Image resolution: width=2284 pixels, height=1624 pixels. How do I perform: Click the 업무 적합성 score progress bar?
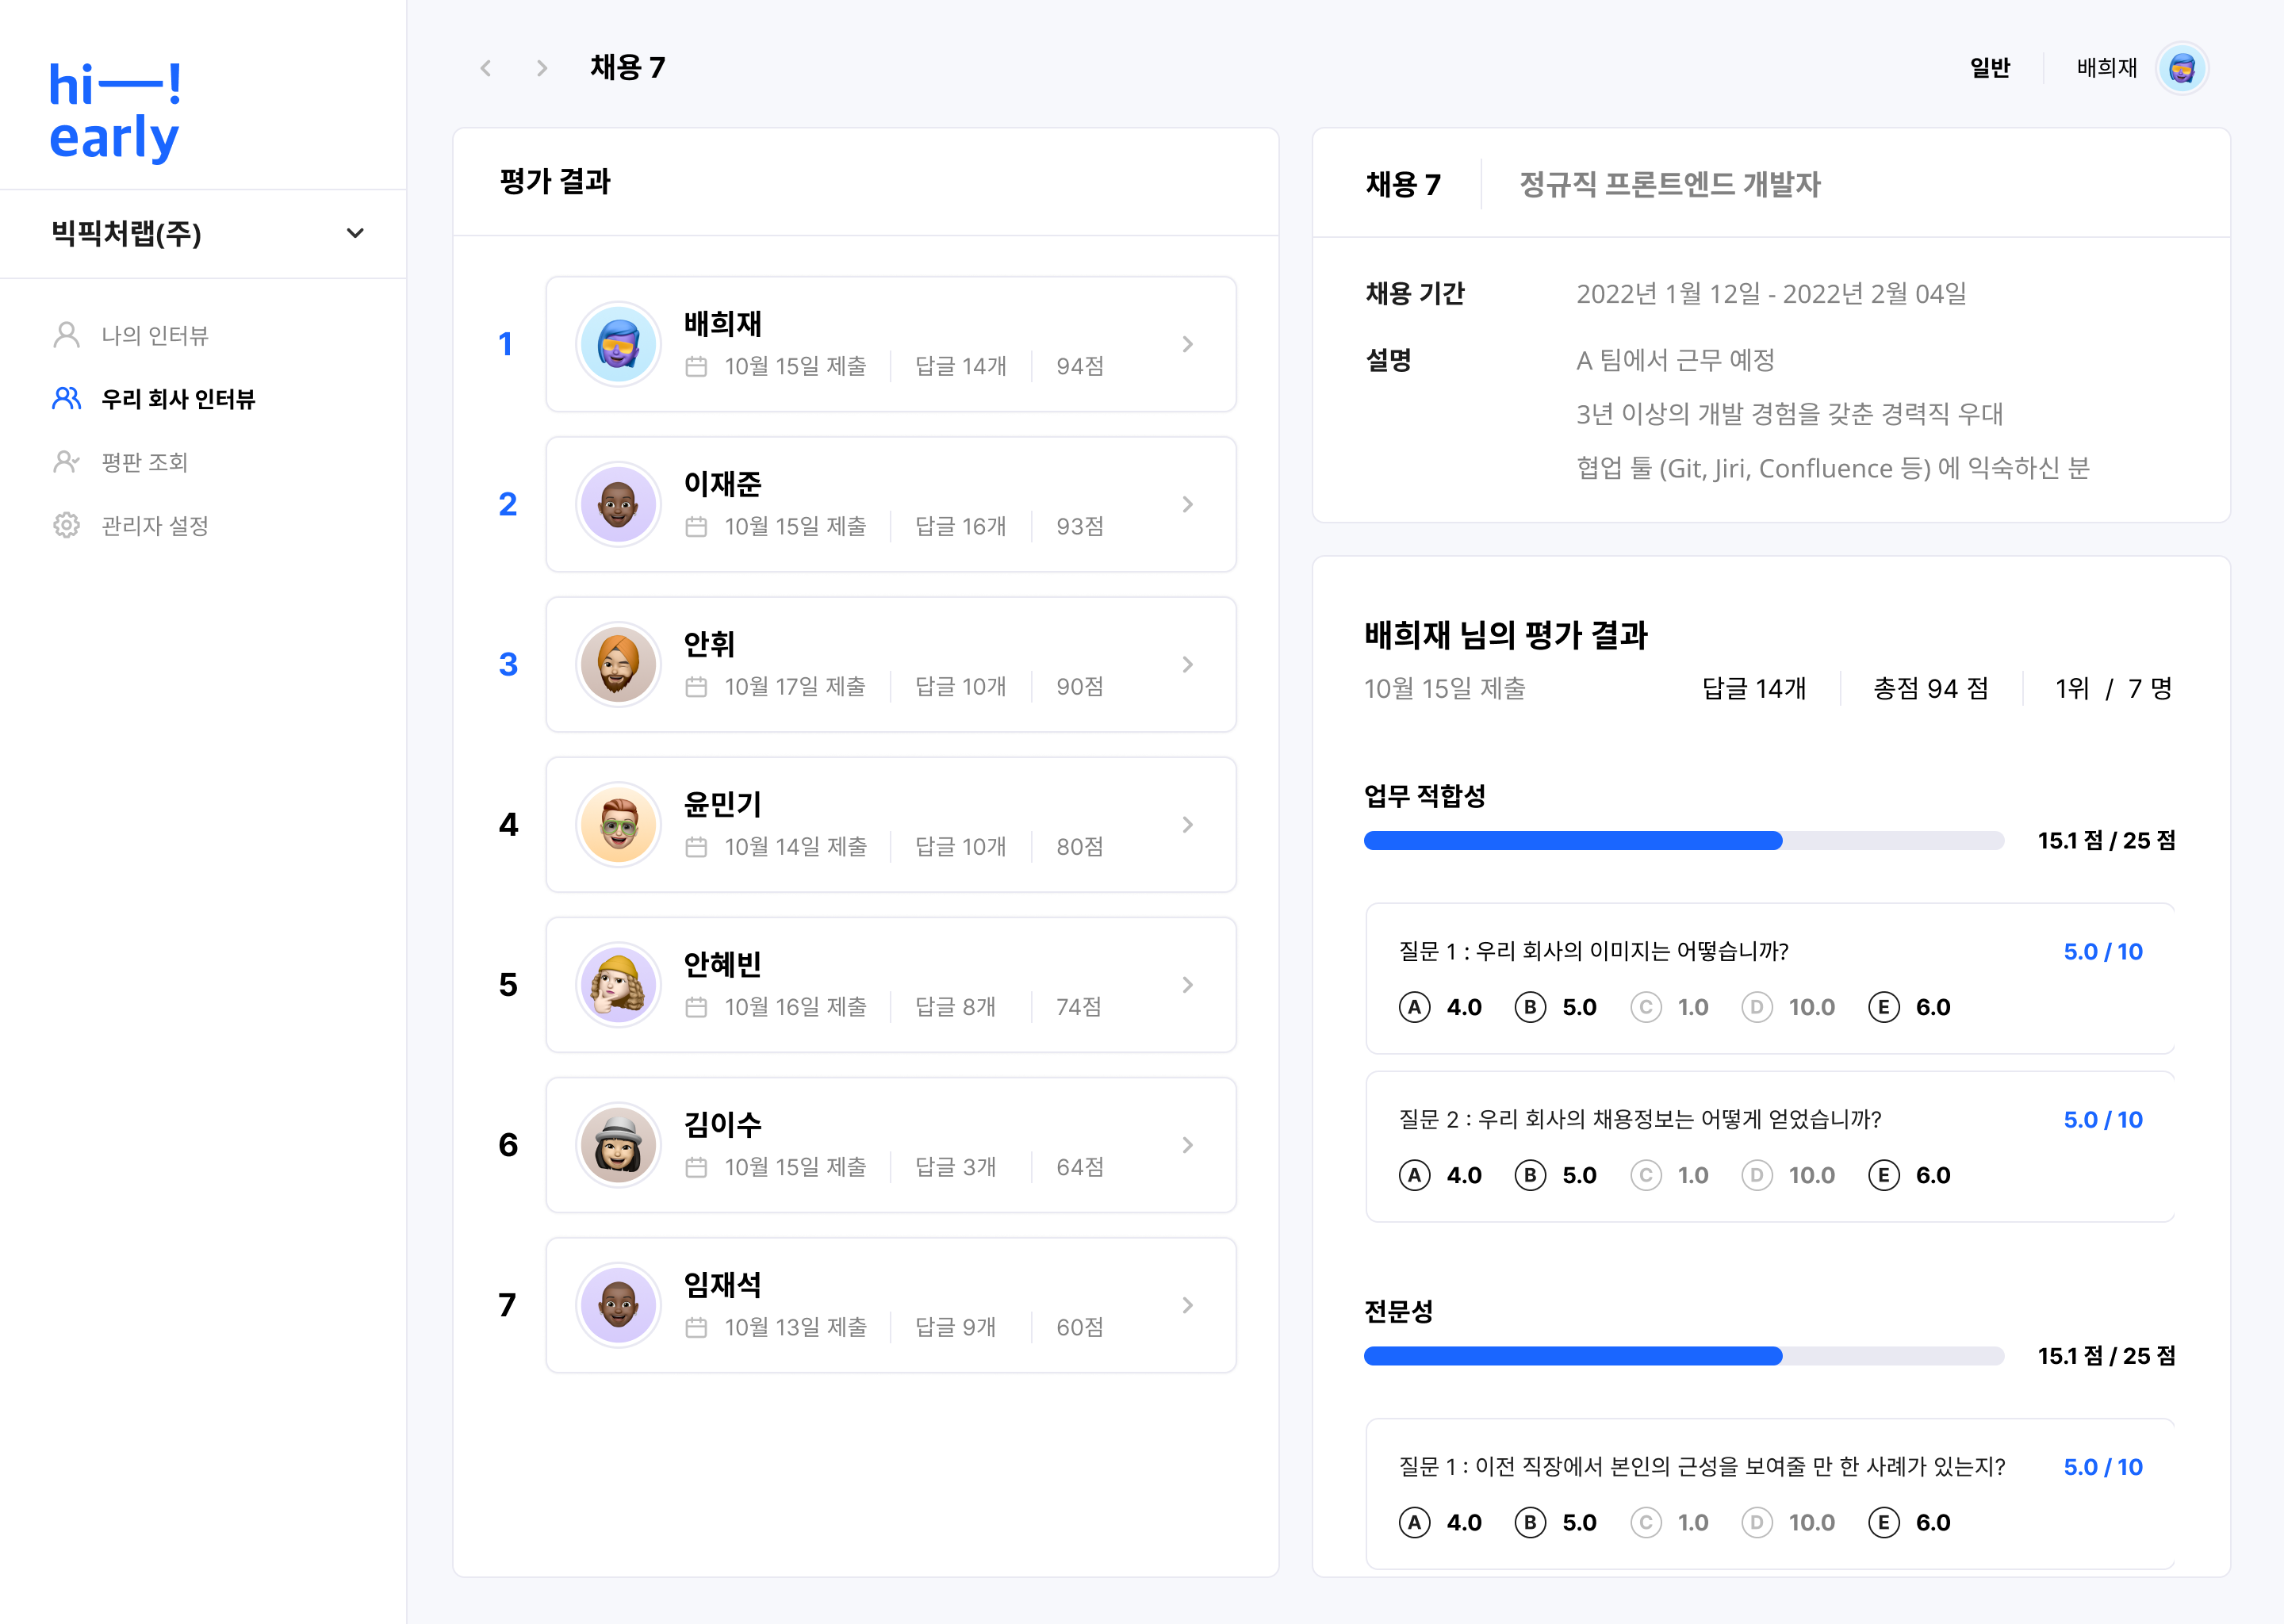point(1683,840)
